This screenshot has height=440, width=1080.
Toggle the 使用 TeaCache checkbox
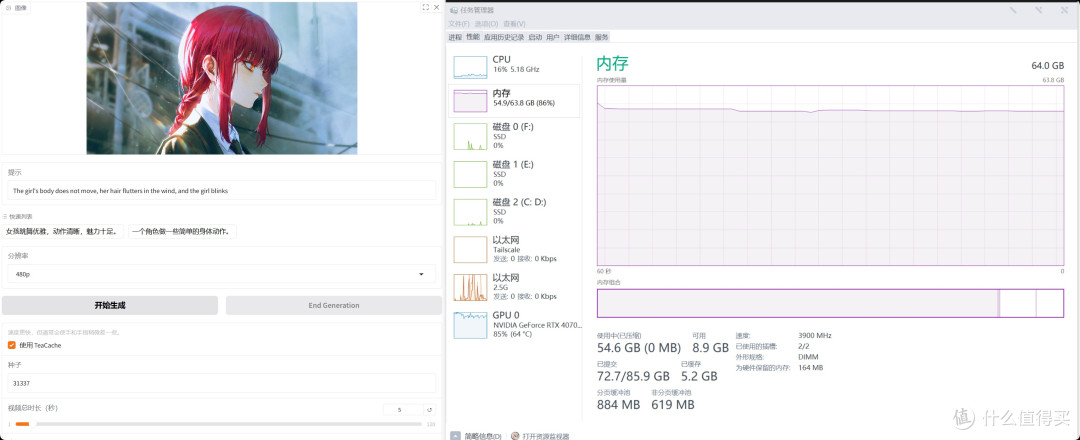coord(12,345)
